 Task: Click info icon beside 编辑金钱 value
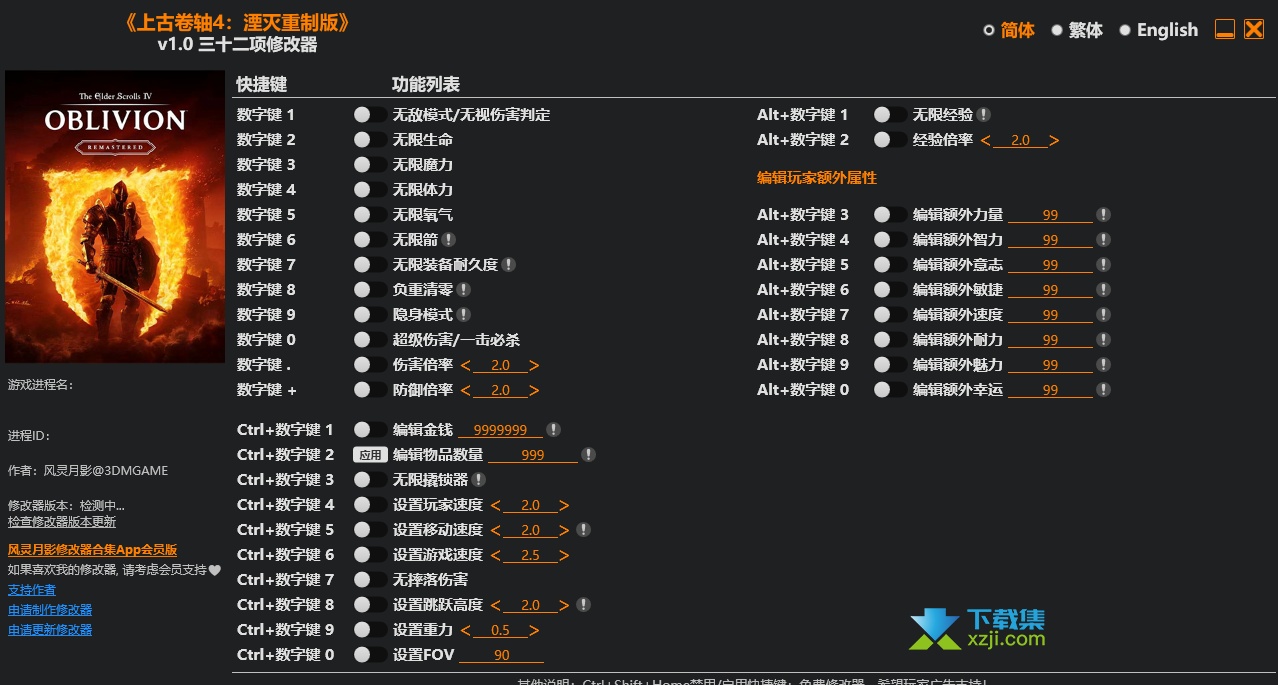point(554,430)
